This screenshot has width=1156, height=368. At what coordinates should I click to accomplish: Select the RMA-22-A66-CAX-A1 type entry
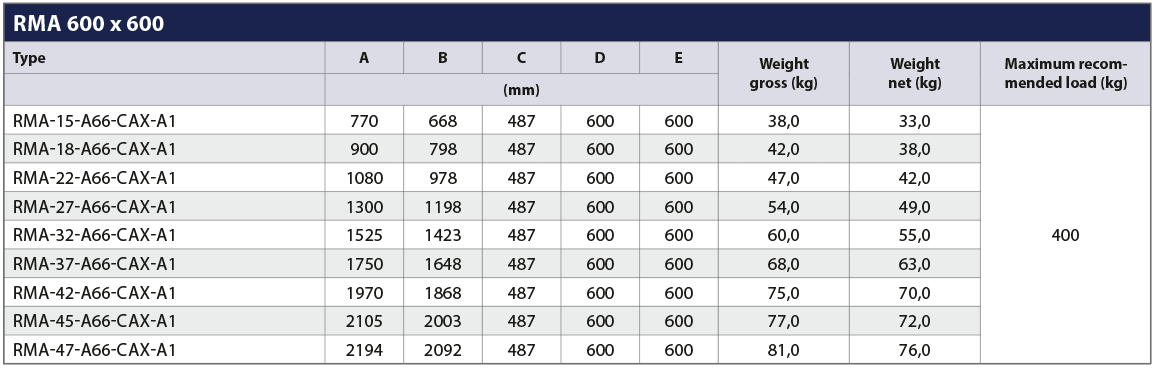click(94, 178)
